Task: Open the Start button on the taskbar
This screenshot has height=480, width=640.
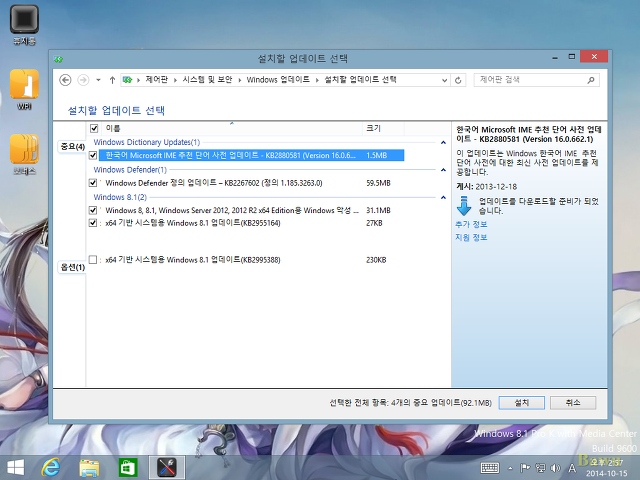Action: pyautogui.click(x=16, y=467)
